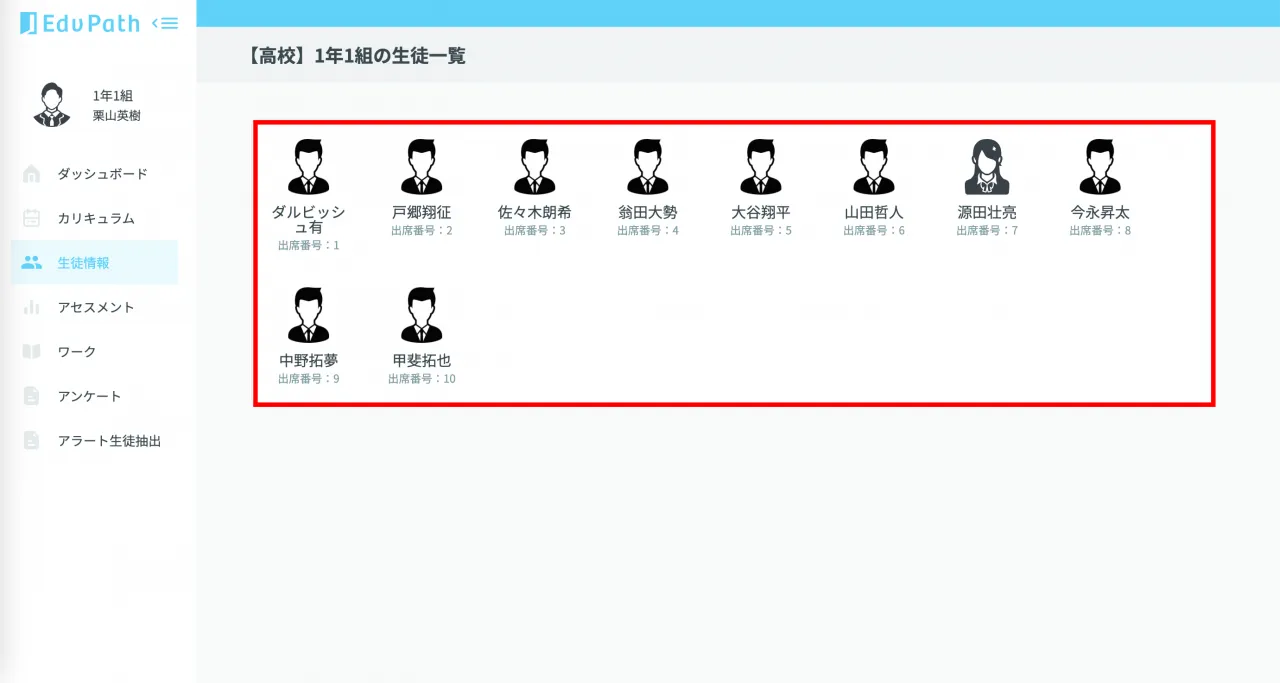Image resolution: width=1280 pixels, height=683 pixels.
Task: Click the 生徒情報 people icon
Action: pyautogui.click(x=32, y=263)
